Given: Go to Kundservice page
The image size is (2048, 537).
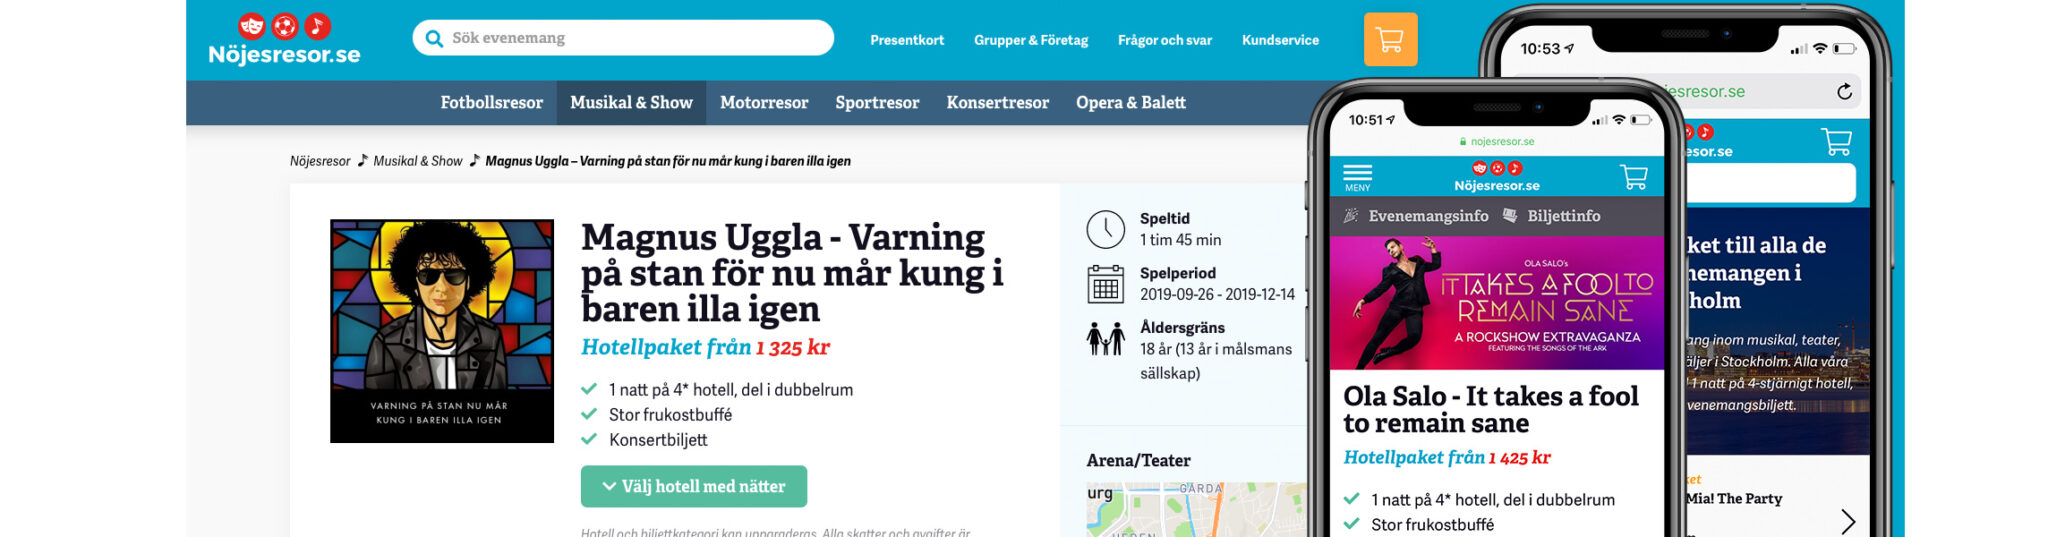Looking at the screenshot, I should (x=1280, y=40).
